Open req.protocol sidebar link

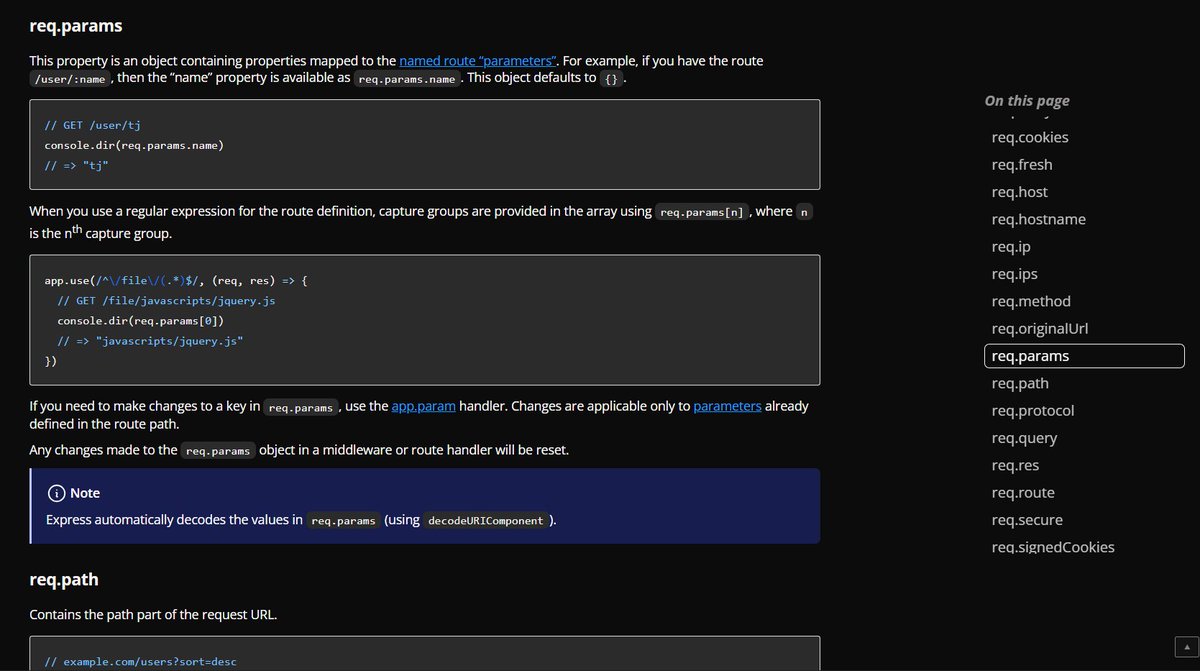coord(1033,411)
